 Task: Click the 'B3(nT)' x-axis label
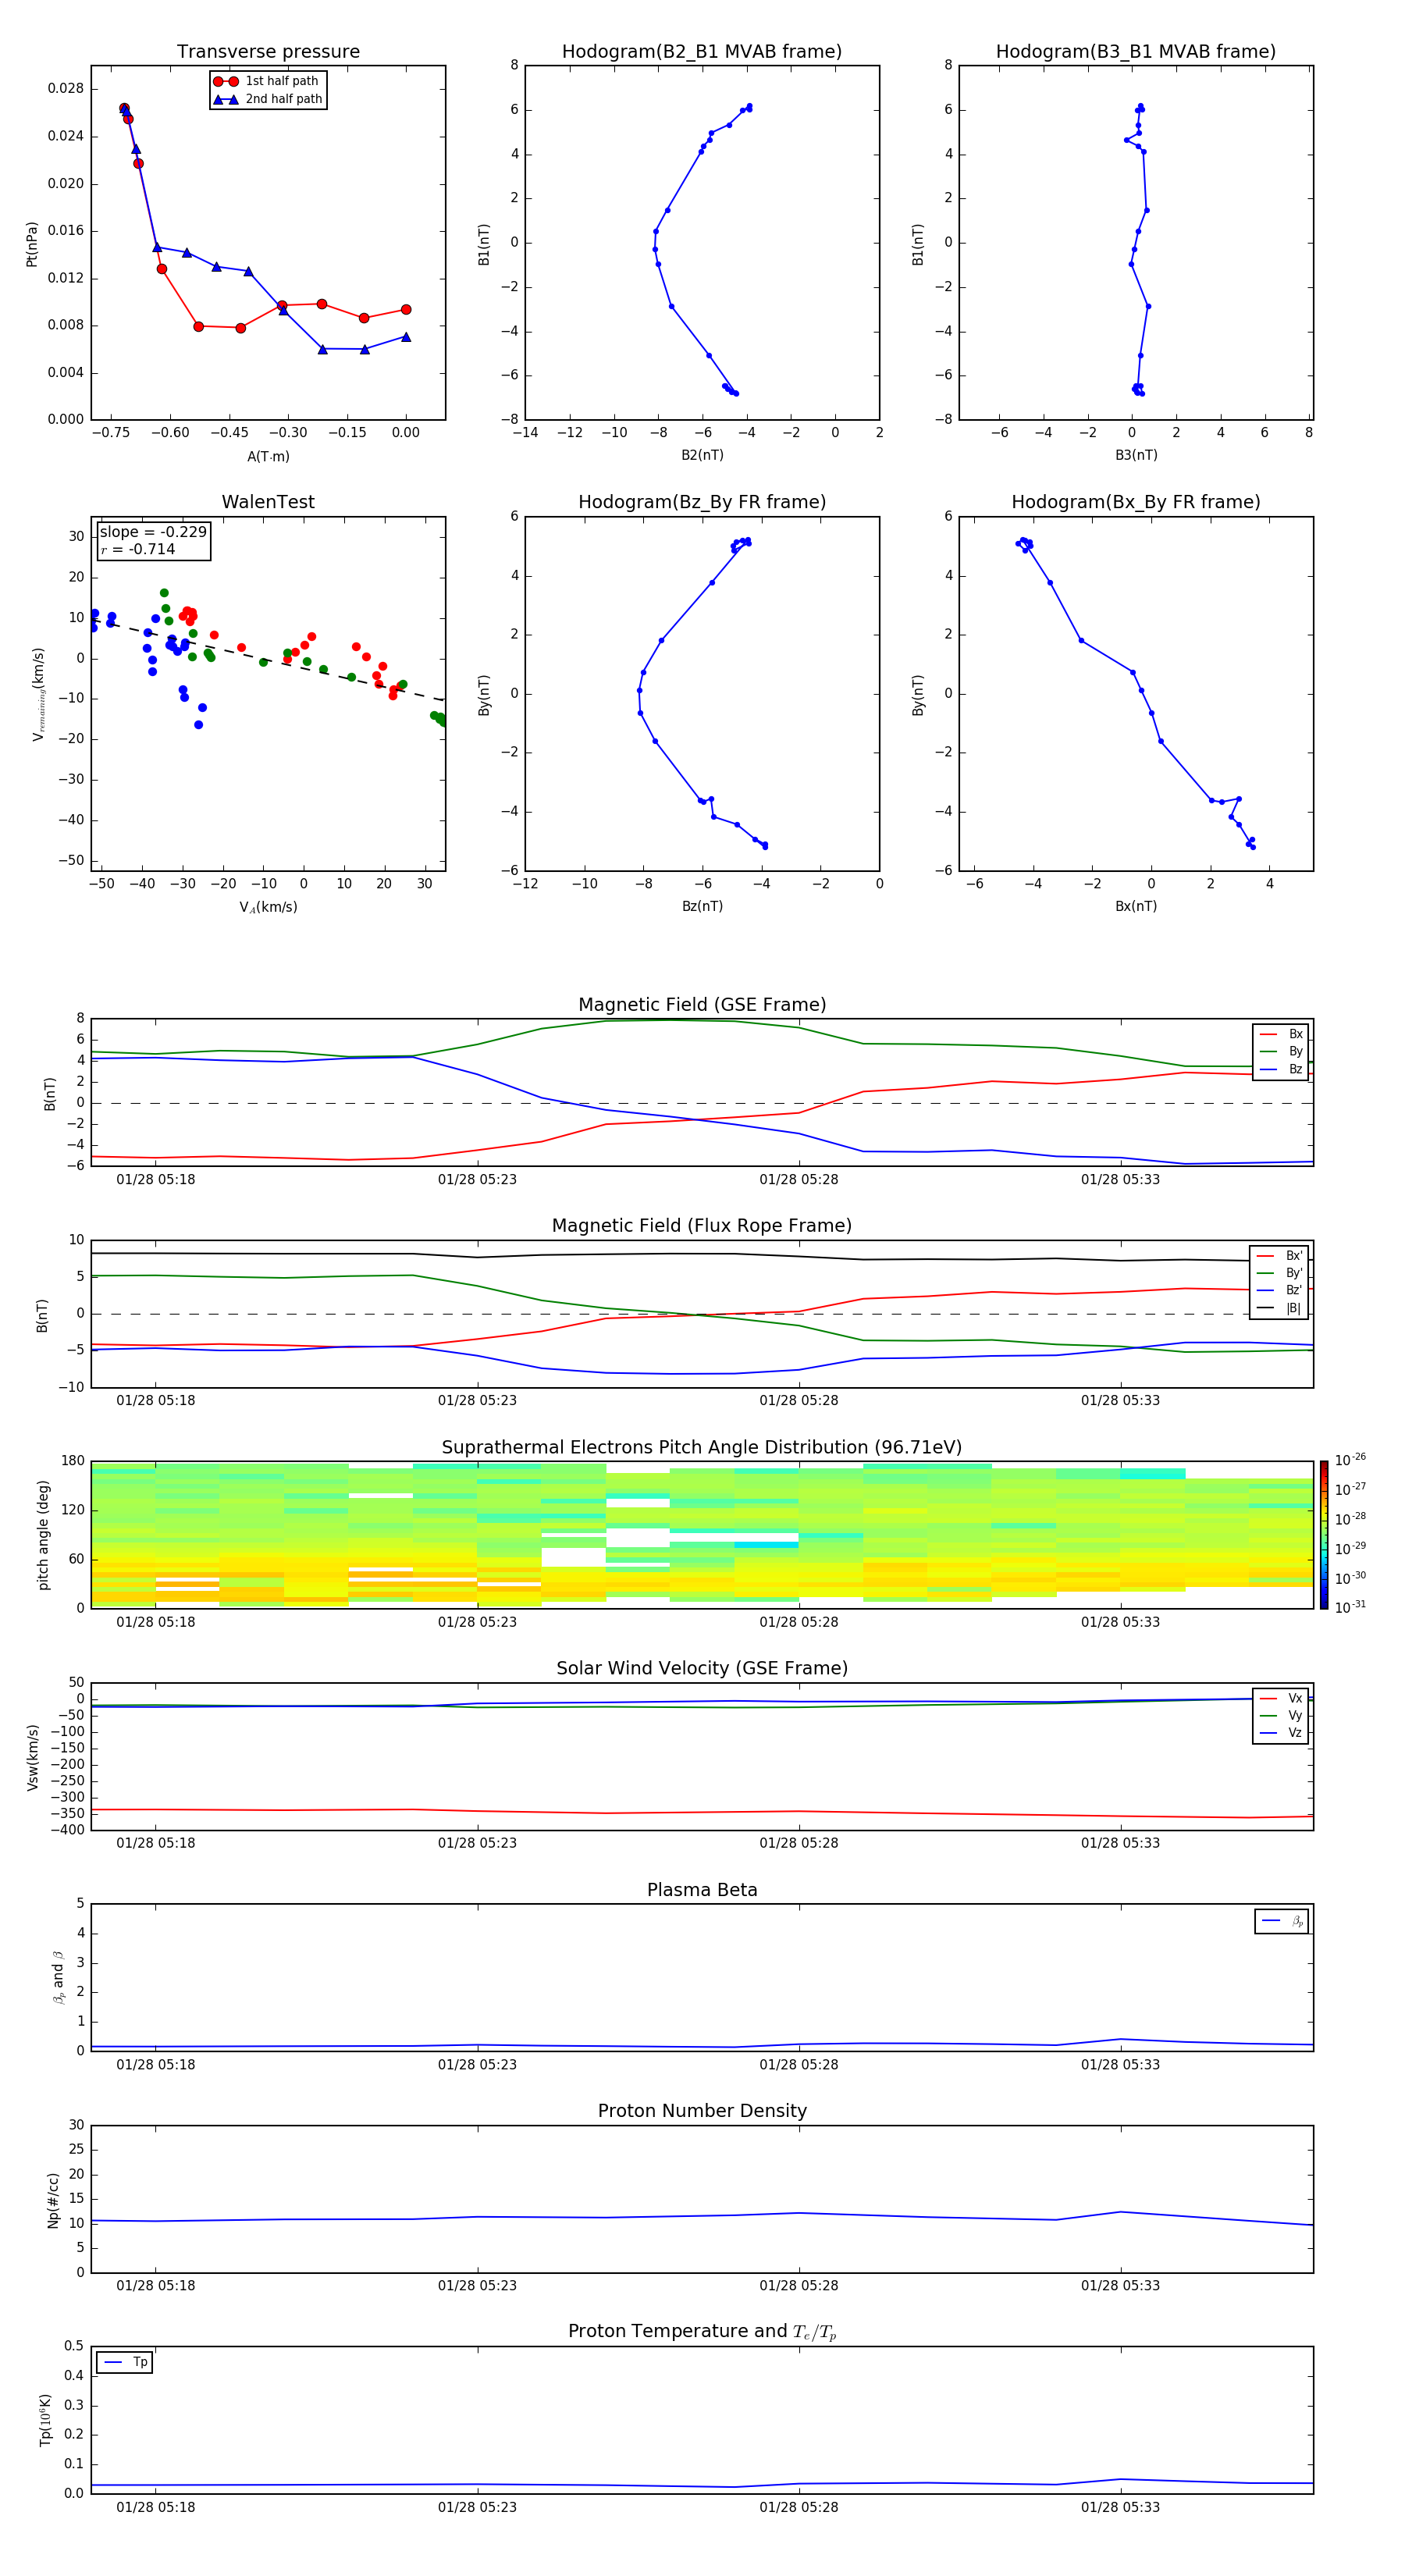pyautogui.click(x=1136, y=455)
